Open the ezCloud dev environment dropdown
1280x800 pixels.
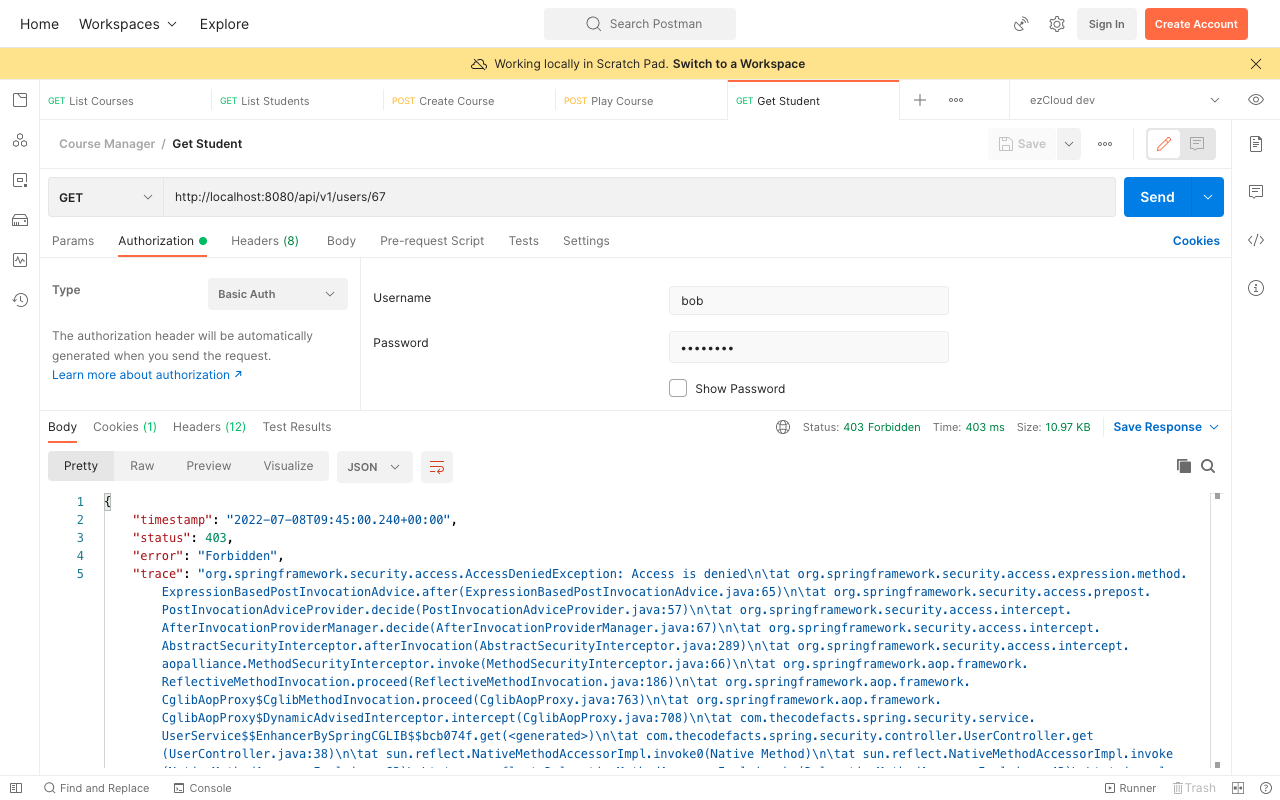1124,100
